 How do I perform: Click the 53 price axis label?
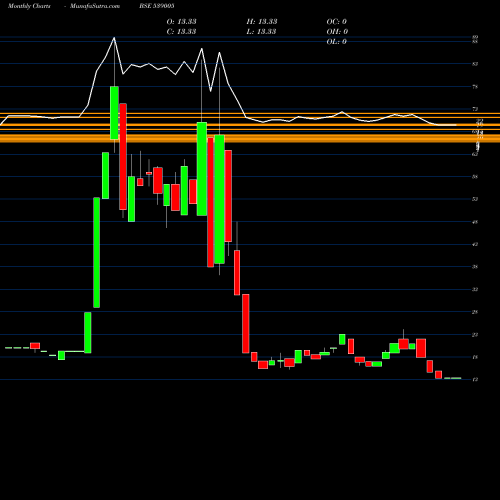pos(475,199)
